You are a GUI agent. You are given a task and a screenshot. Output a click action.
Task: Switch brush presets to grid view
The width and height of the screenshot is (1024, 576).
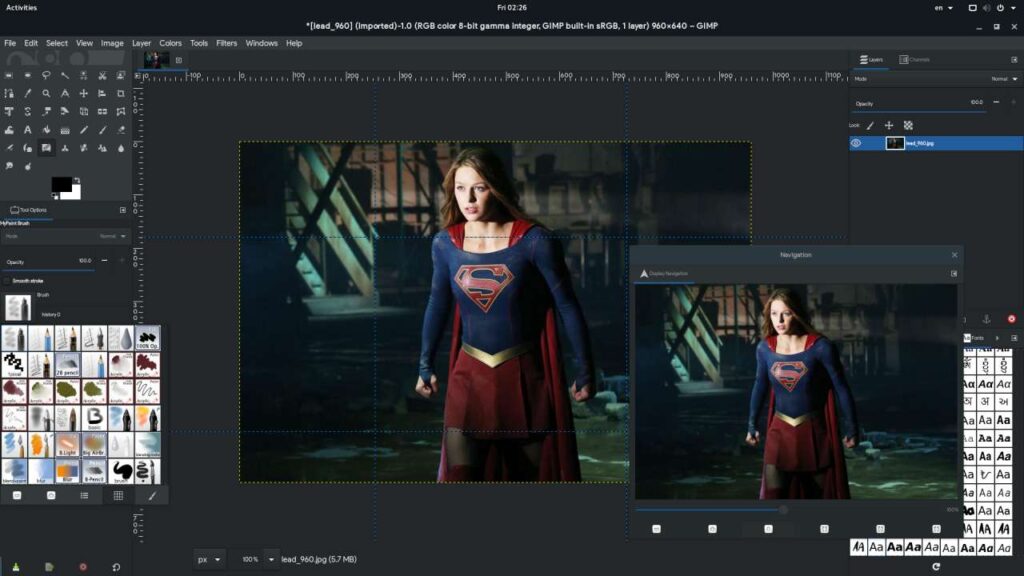coord(118,496)
